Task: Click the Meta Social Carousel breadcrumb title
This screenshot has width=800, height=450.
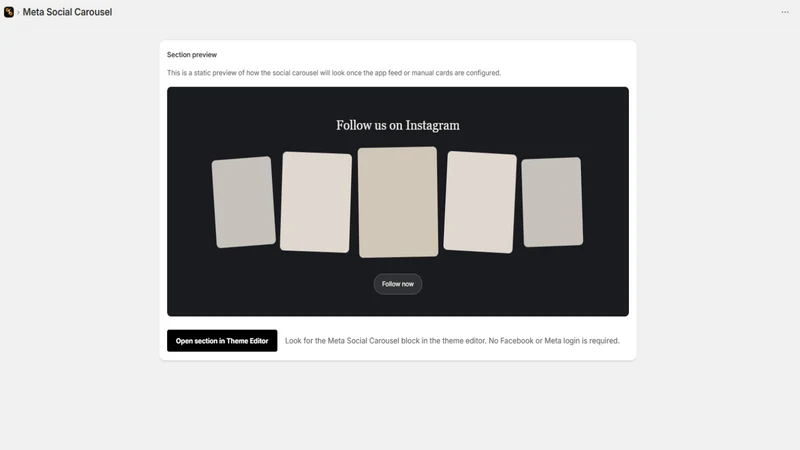Action: tap(67, 12)
